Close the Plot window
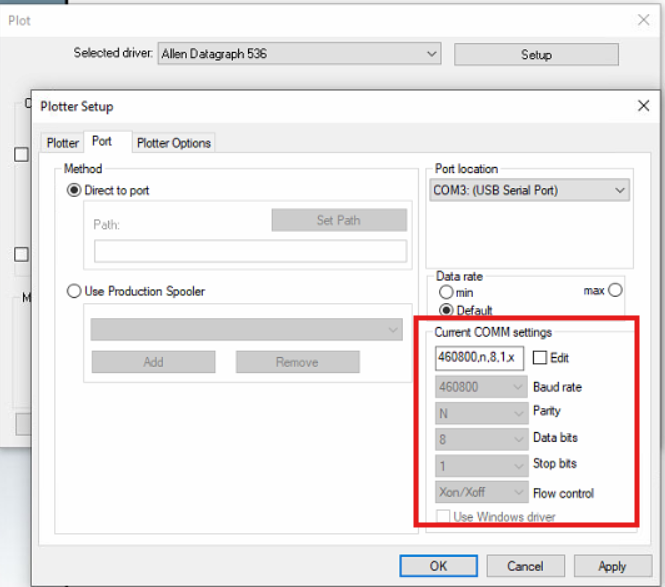665x587 pixels. pos(643,20)
